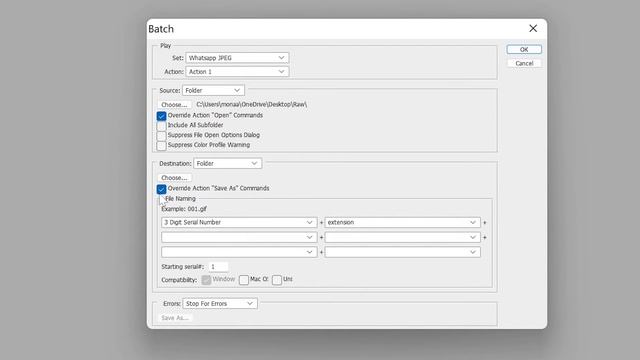Click the source folder path text
The width and height of the screenshot is (640, 360).
[251, 104]
